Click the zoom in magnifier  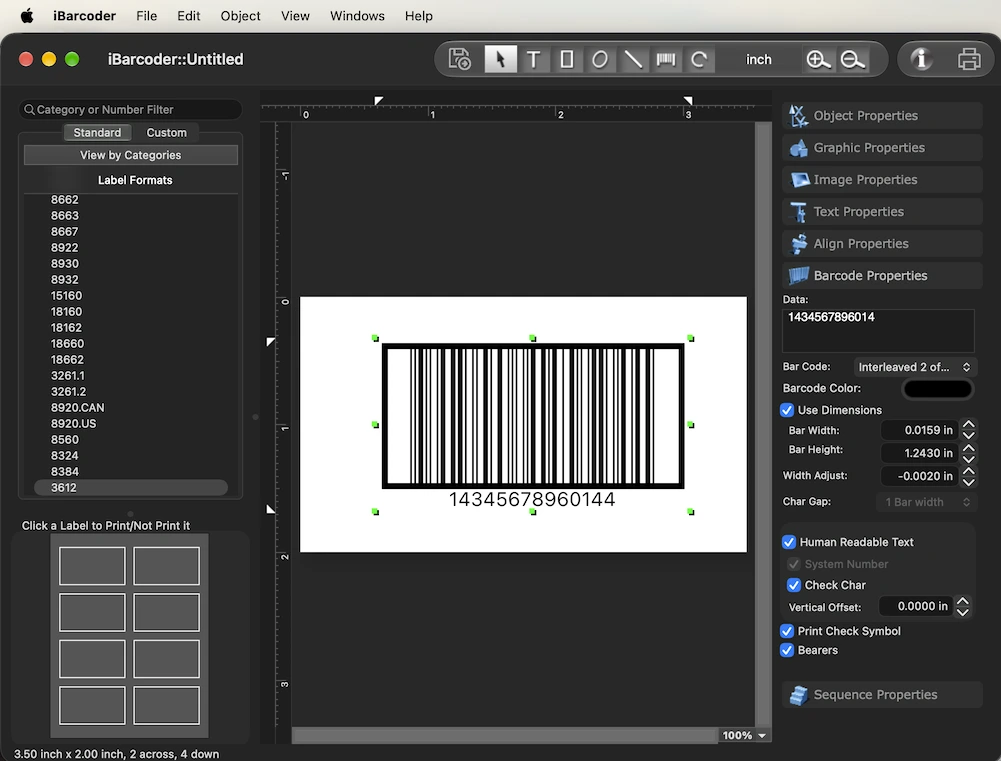coord(818,59)
